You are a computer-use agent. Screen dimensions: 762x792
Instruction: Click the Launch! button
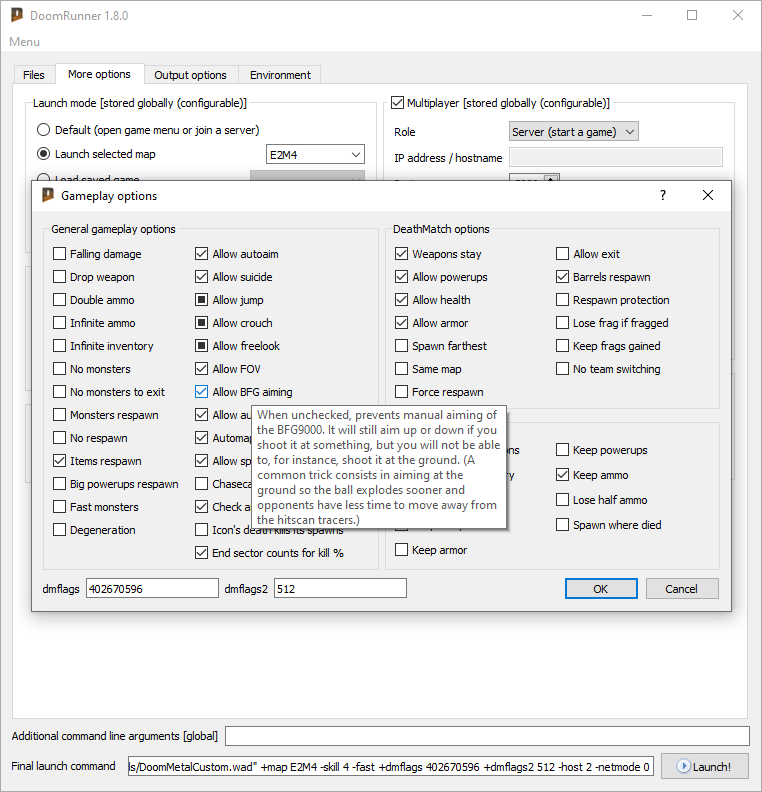[705, 766]
